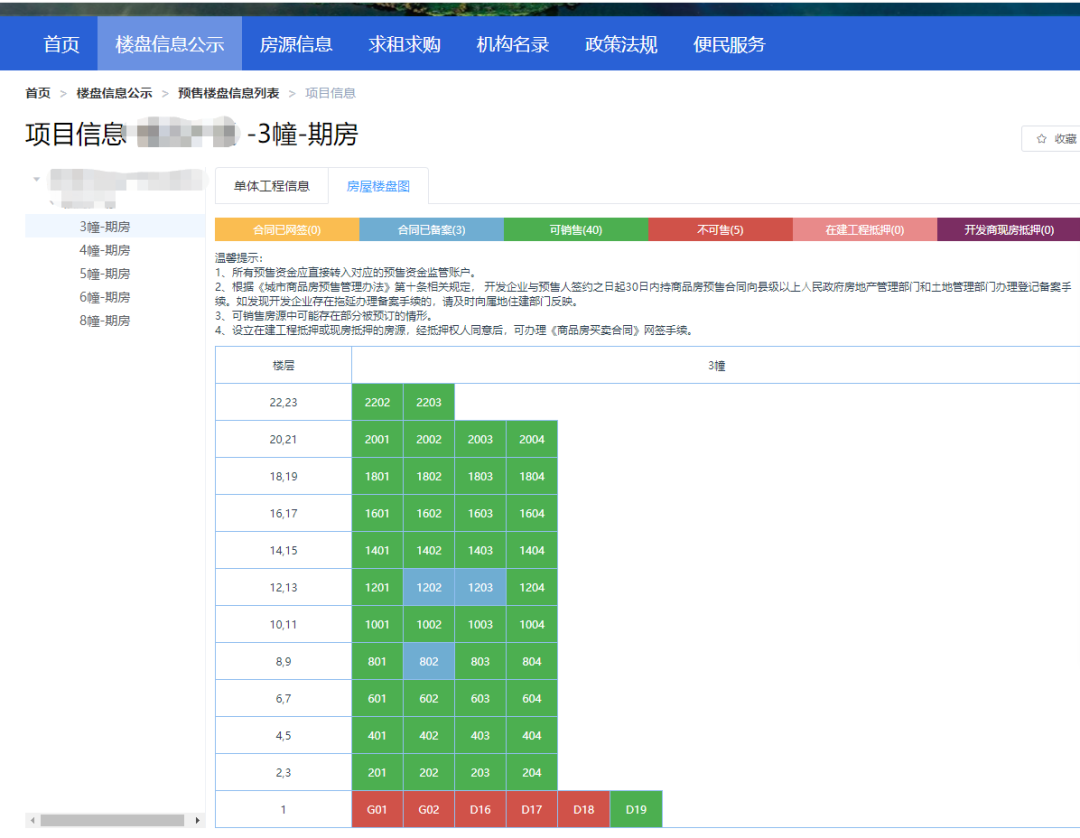Open unsellable unit D16

[480, 809]
